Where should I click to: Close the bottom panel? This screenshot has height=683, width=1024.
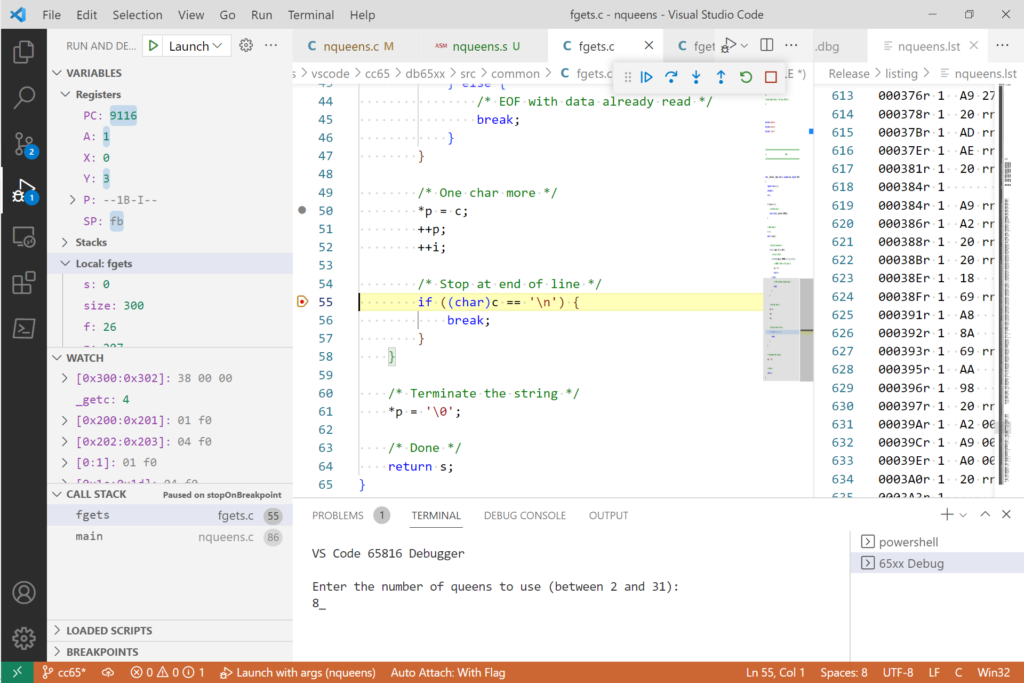[x=1006, y=515]
